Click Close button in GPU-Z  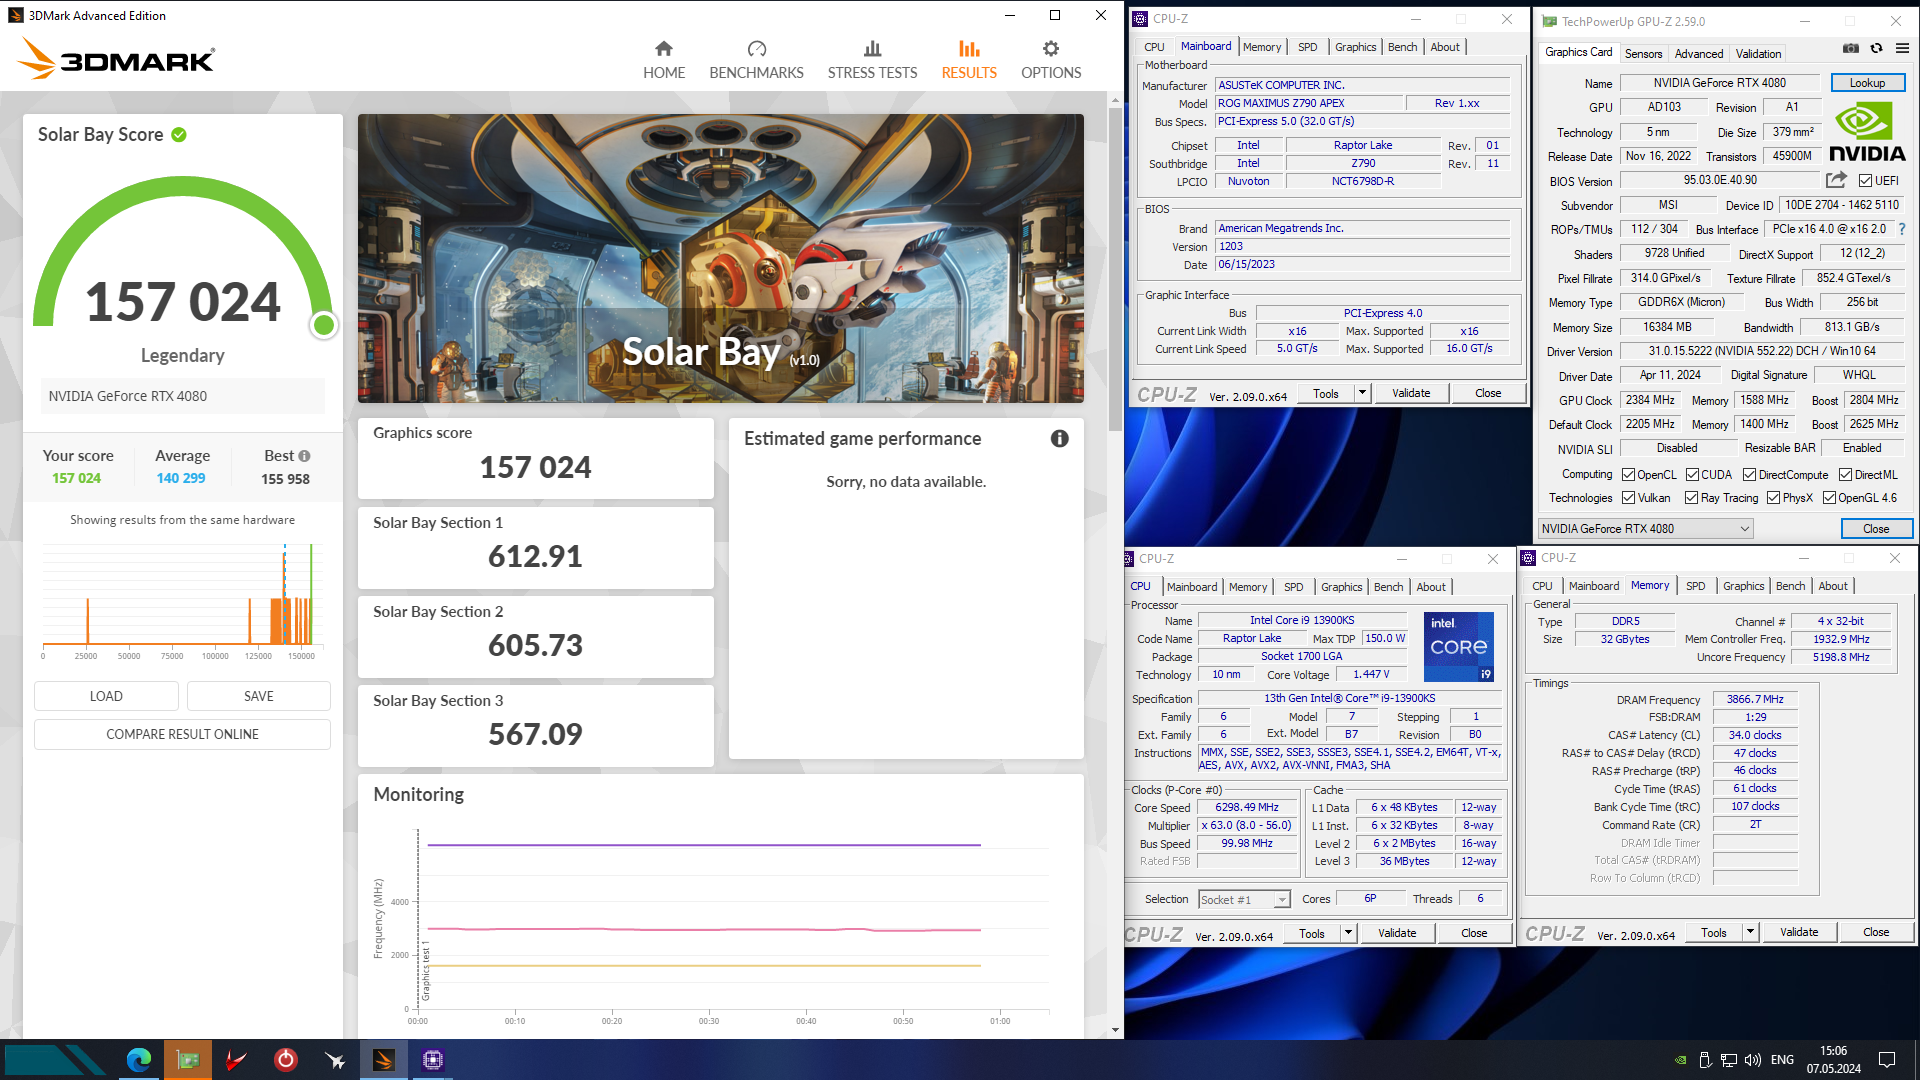point(1876,529)
